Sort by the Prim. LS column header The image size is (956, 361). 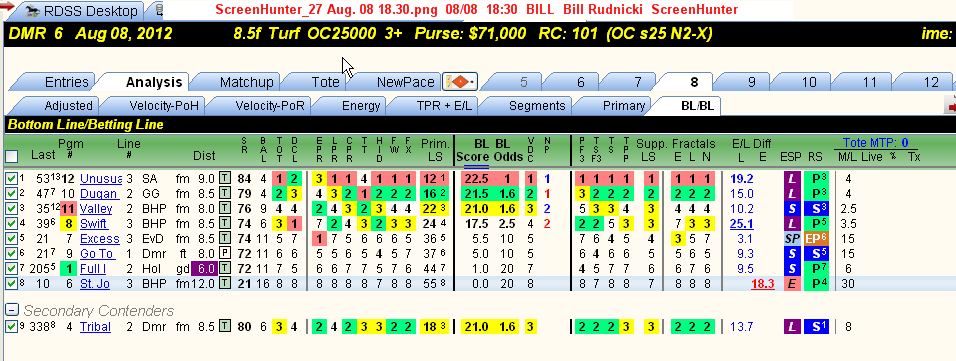pos(435,151)
